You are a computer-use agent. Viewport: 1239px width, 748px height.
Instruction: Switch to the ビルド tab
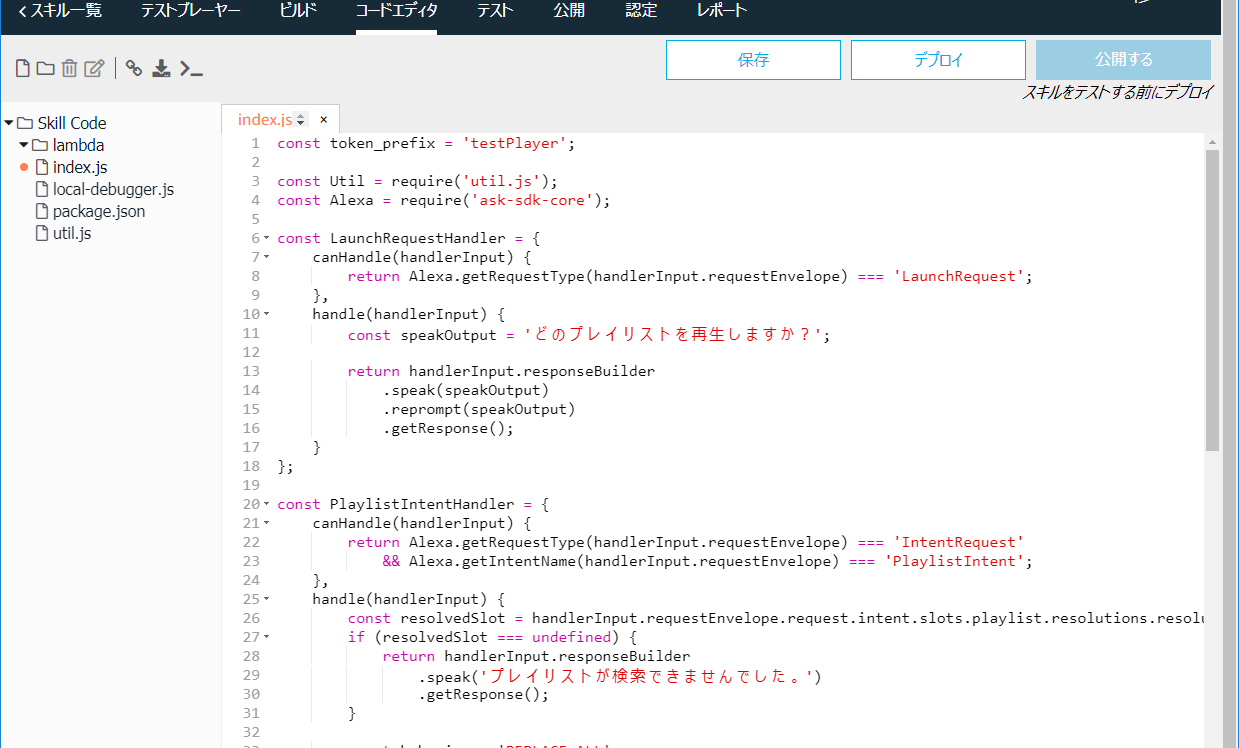298,11
